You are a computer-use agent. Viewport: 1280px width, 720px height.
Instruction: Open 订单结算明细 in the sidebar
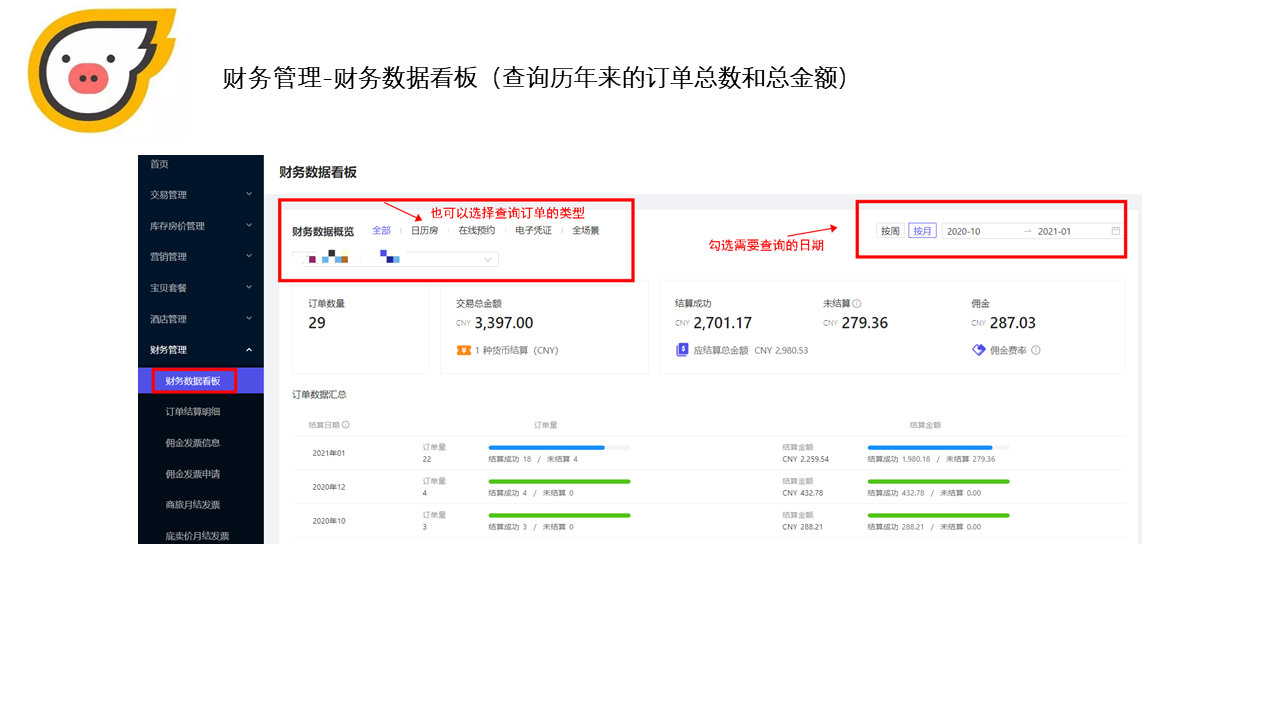193,412
